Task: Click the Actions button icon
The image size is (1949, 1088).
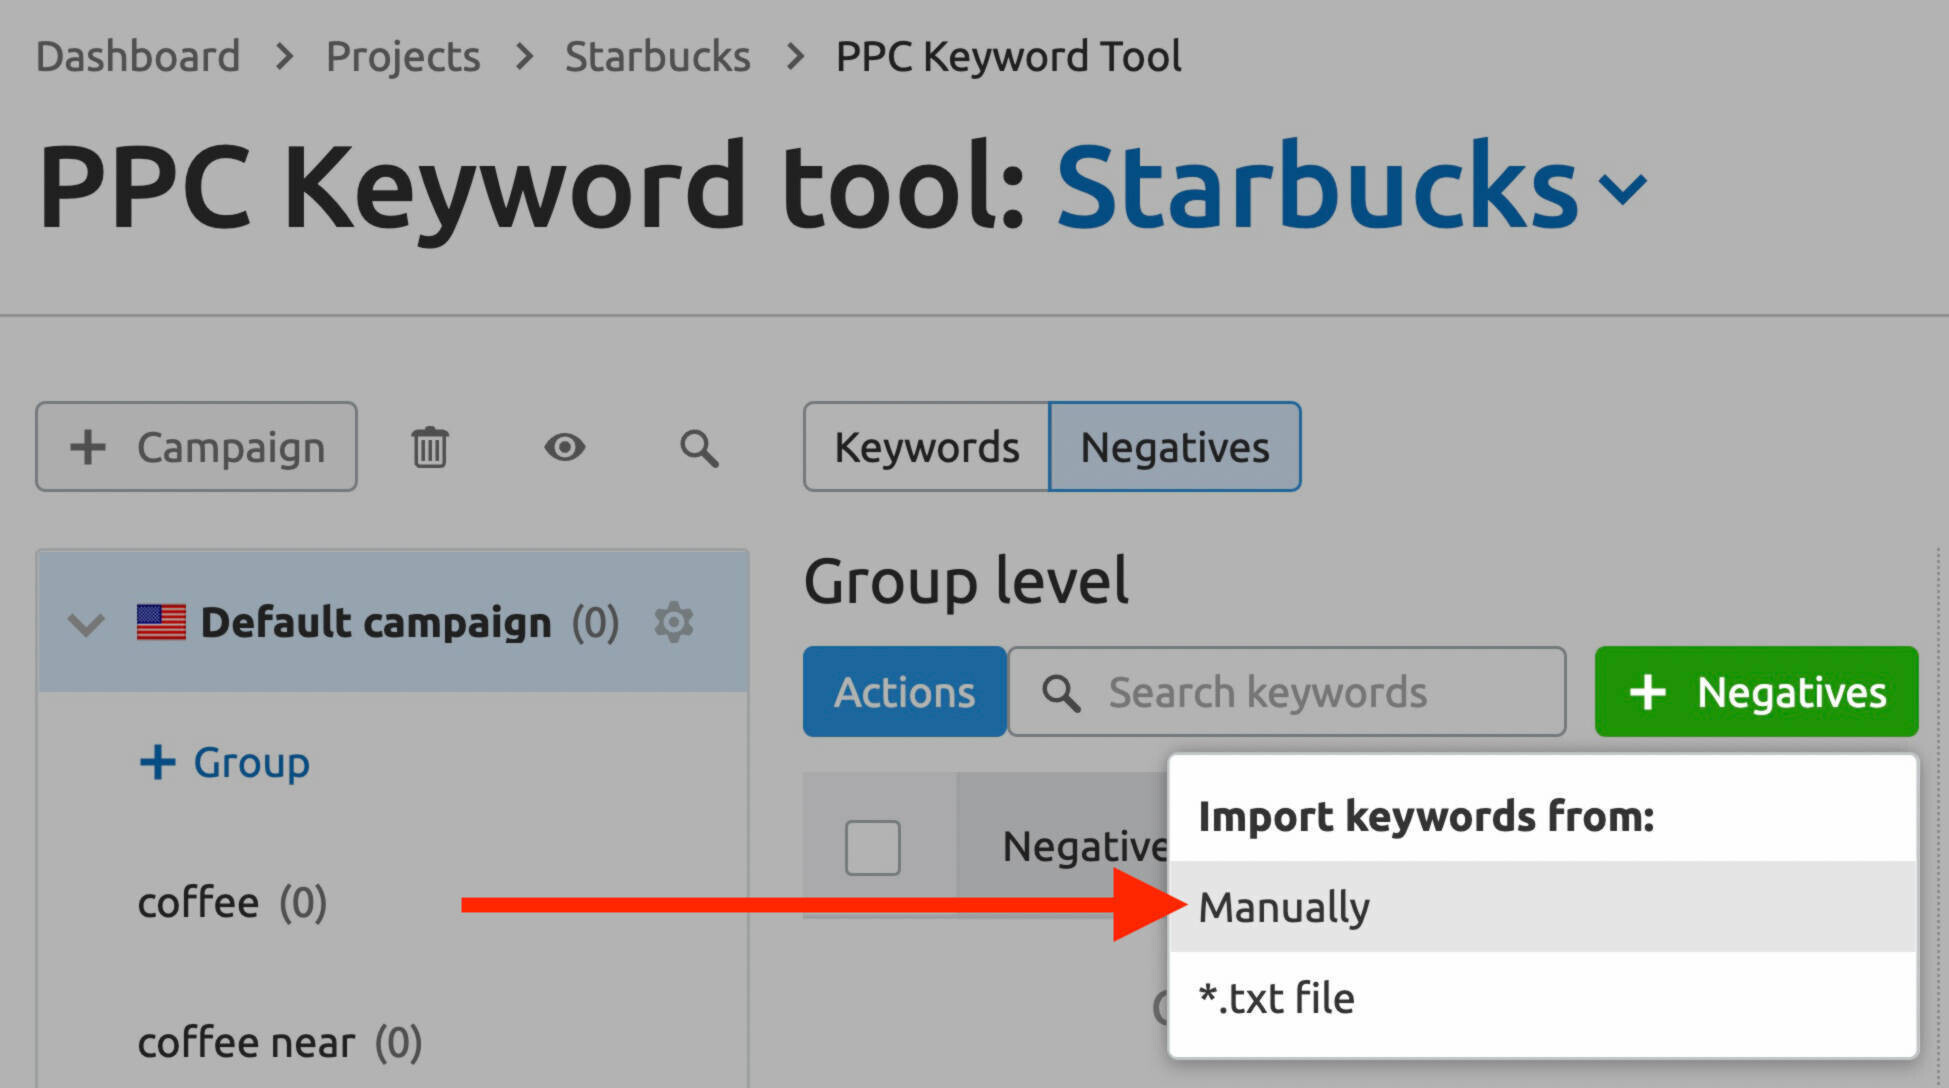Action: 902,692
